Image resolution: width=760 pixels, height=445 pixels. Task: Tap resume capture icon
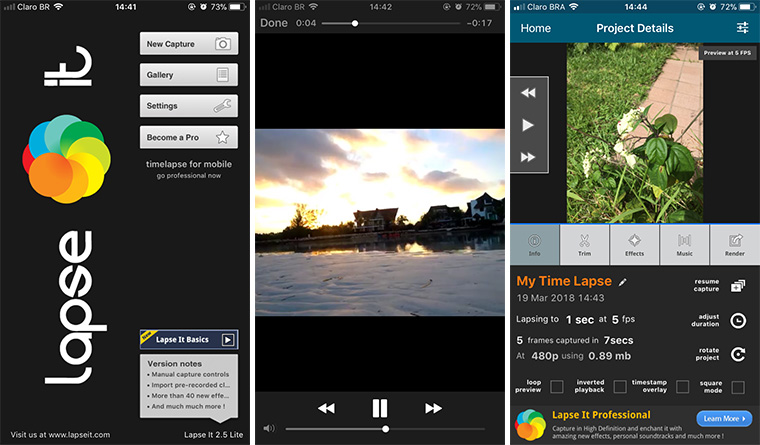pyautogui.click(x=738, y=286)
